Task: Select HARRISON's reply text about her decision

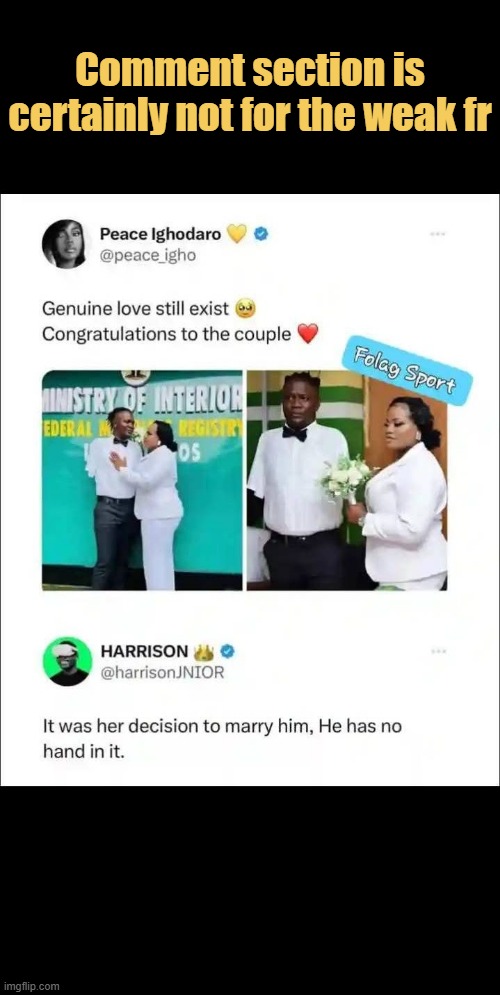Action: [222, 739]
